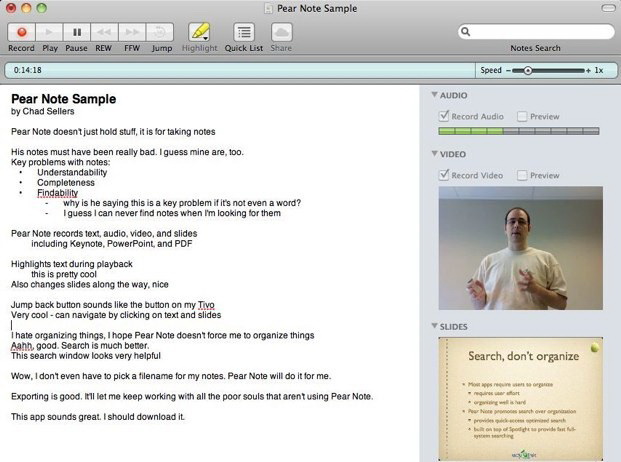Image resolution: width=621 pixels, height=462 pixels.
Task: Click the Jump toolbar button
Action: pos(160,32)
